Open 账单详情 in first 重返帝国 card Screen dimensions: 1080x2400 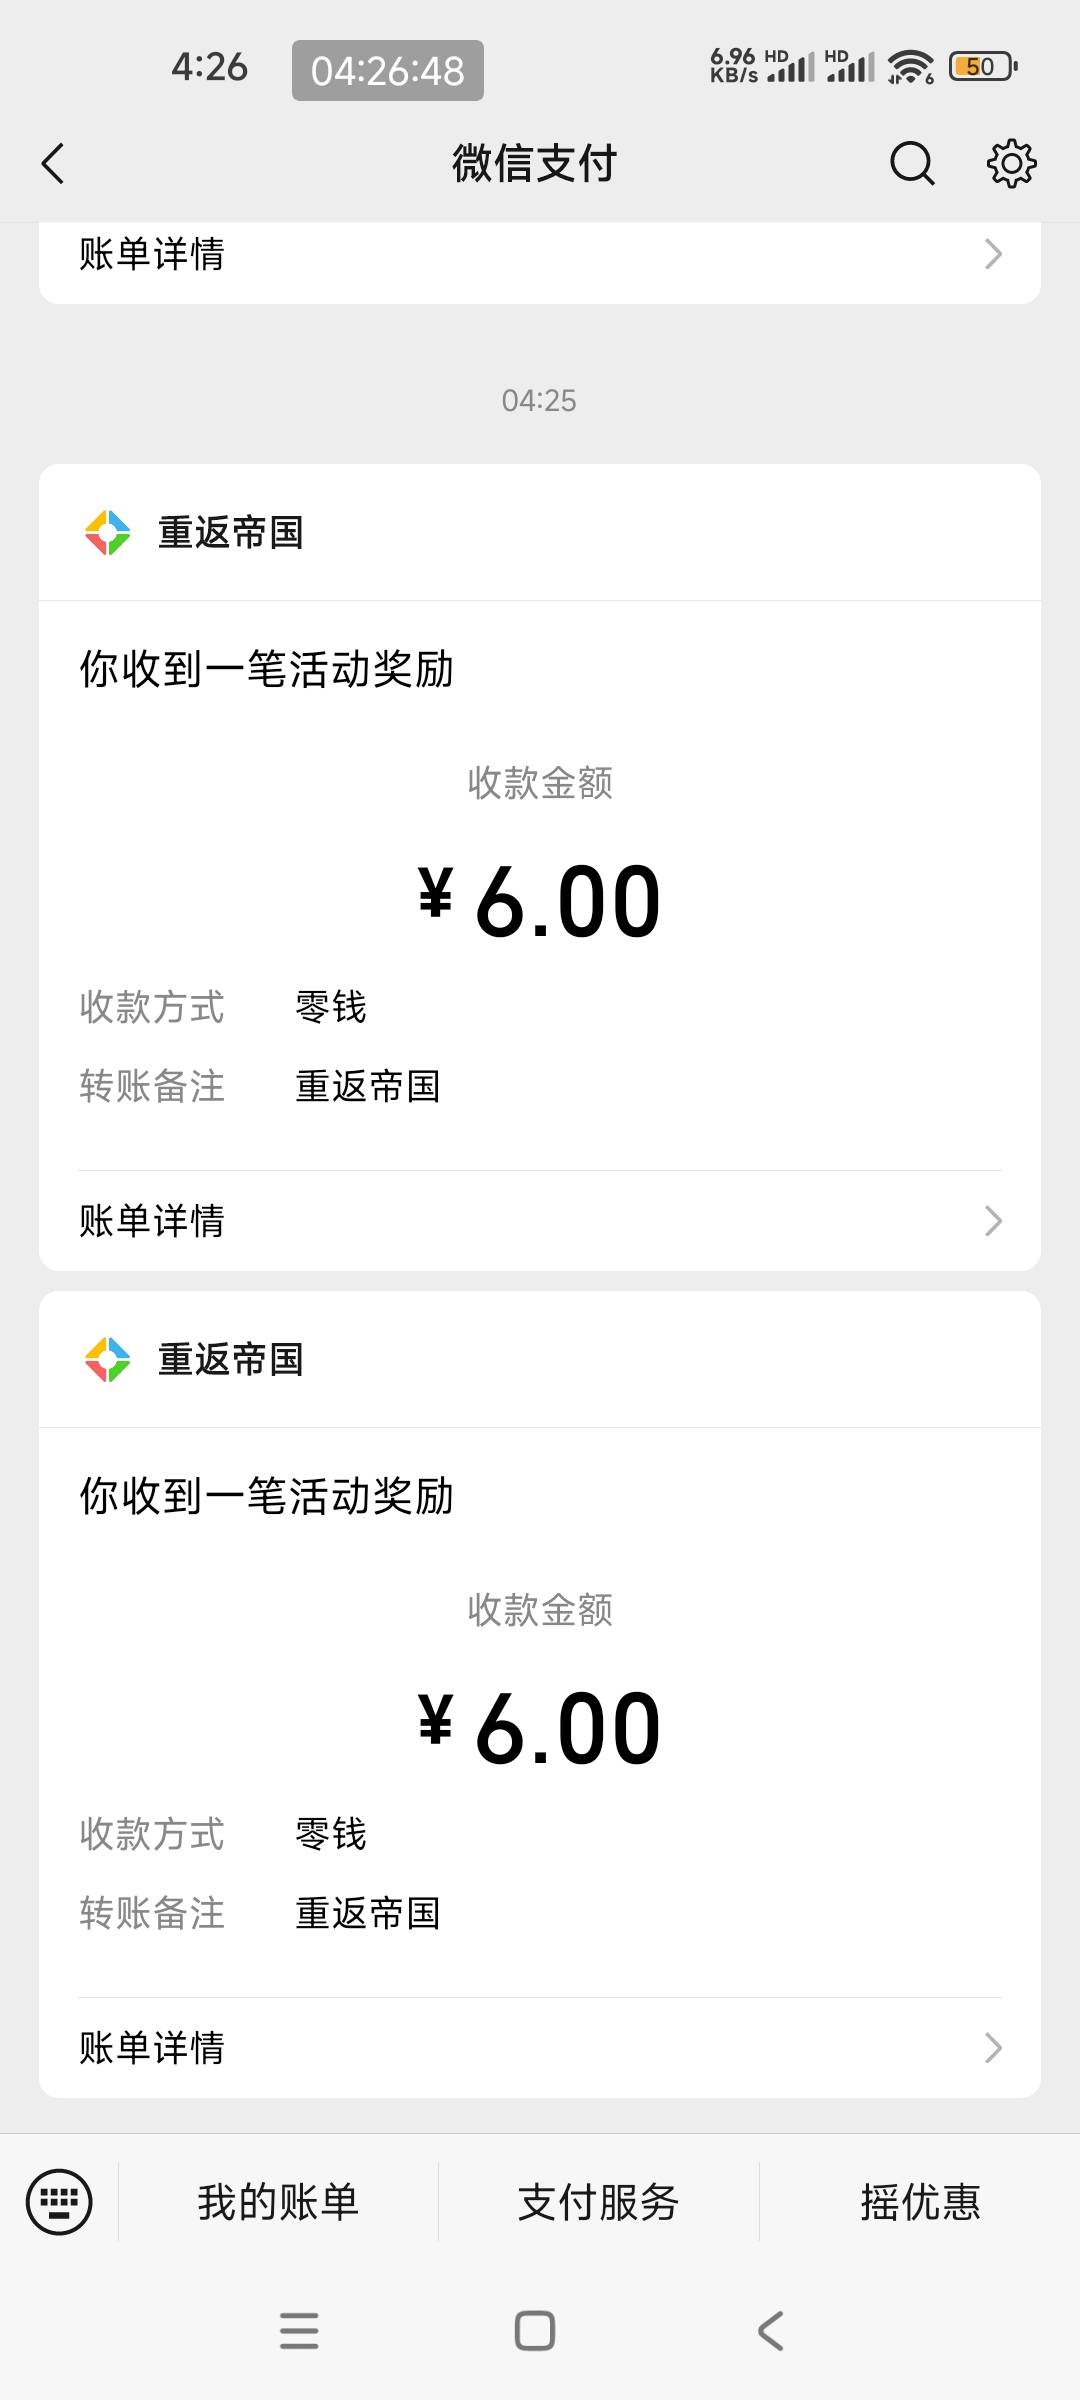click(x=540, y=1221)
